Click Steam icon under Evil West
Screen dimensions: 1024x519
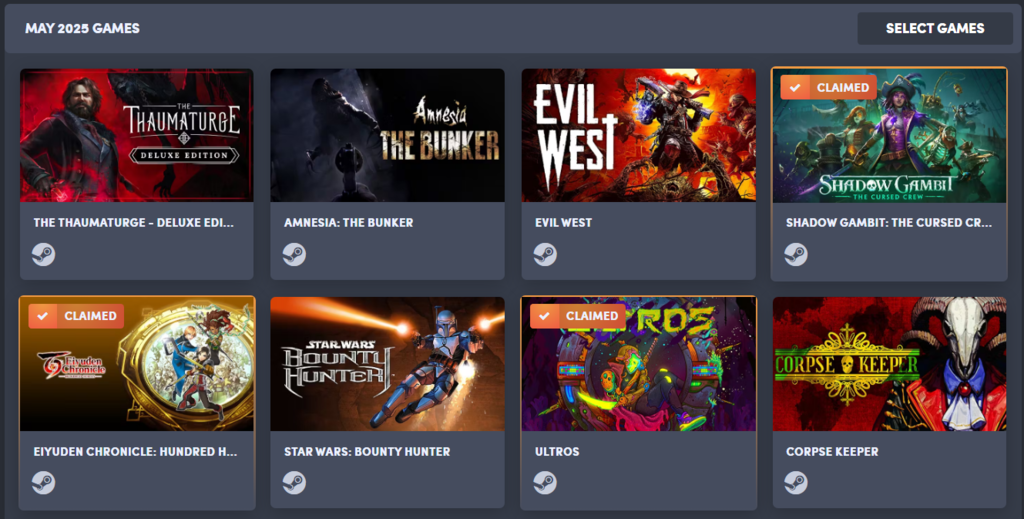[545, 254]
